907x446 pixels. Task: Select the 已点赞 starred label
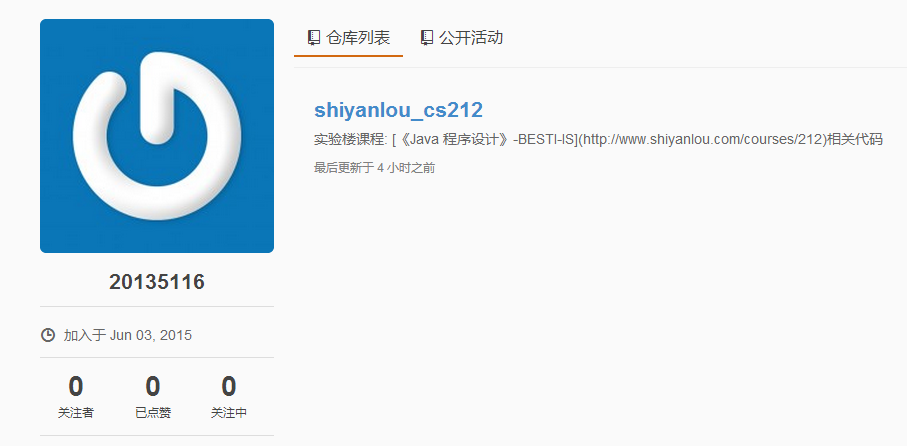click(153, 413)
